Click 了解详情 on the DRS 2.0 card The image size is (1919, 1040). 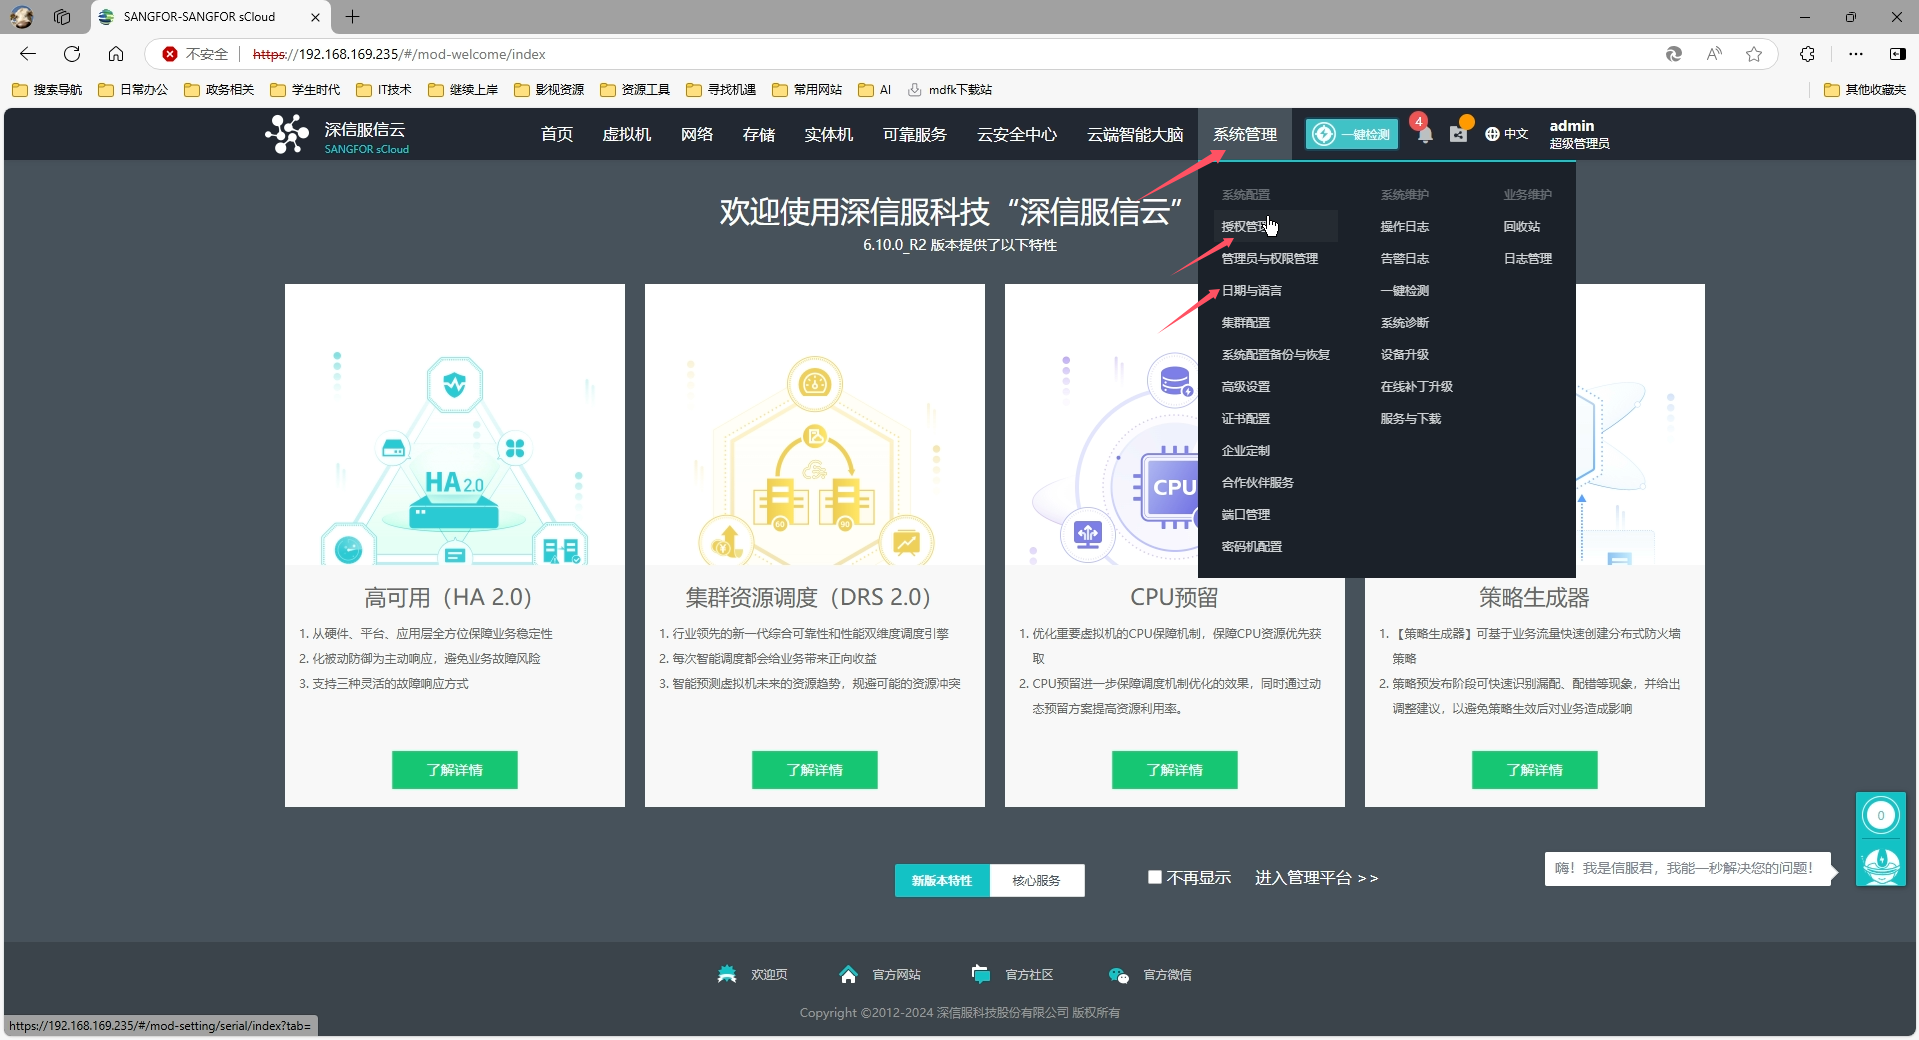tap(815, 770)
